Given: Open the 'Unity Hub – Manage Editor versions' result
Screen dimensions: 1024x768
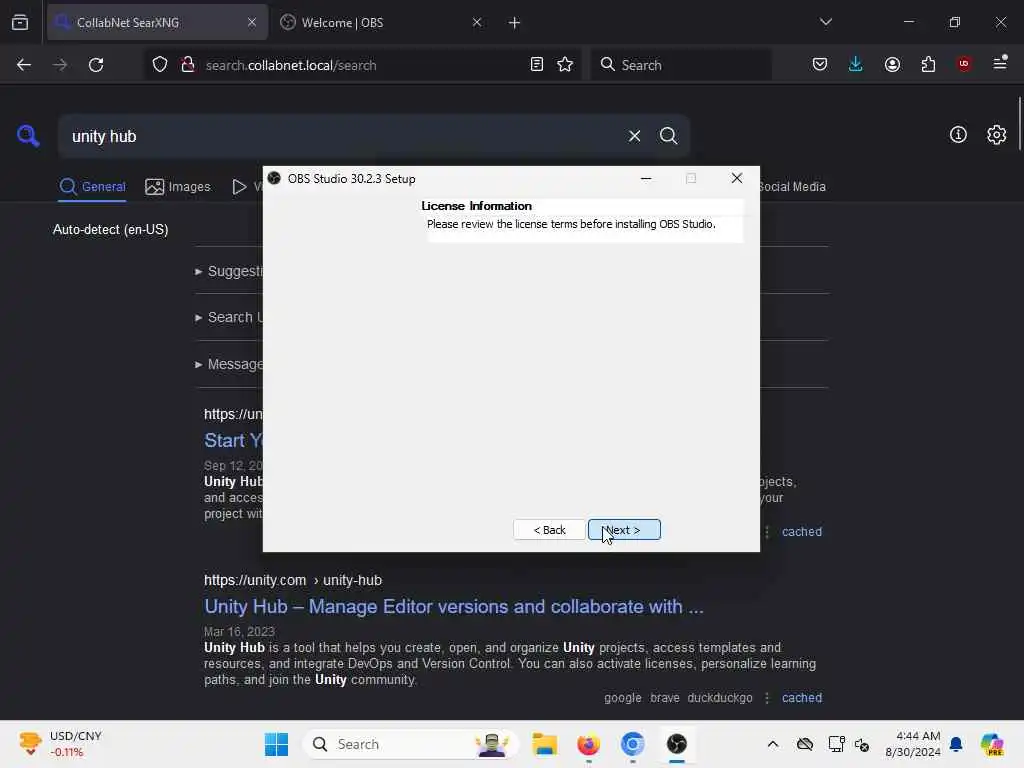Looking at the screenshot, I should 454,606.
